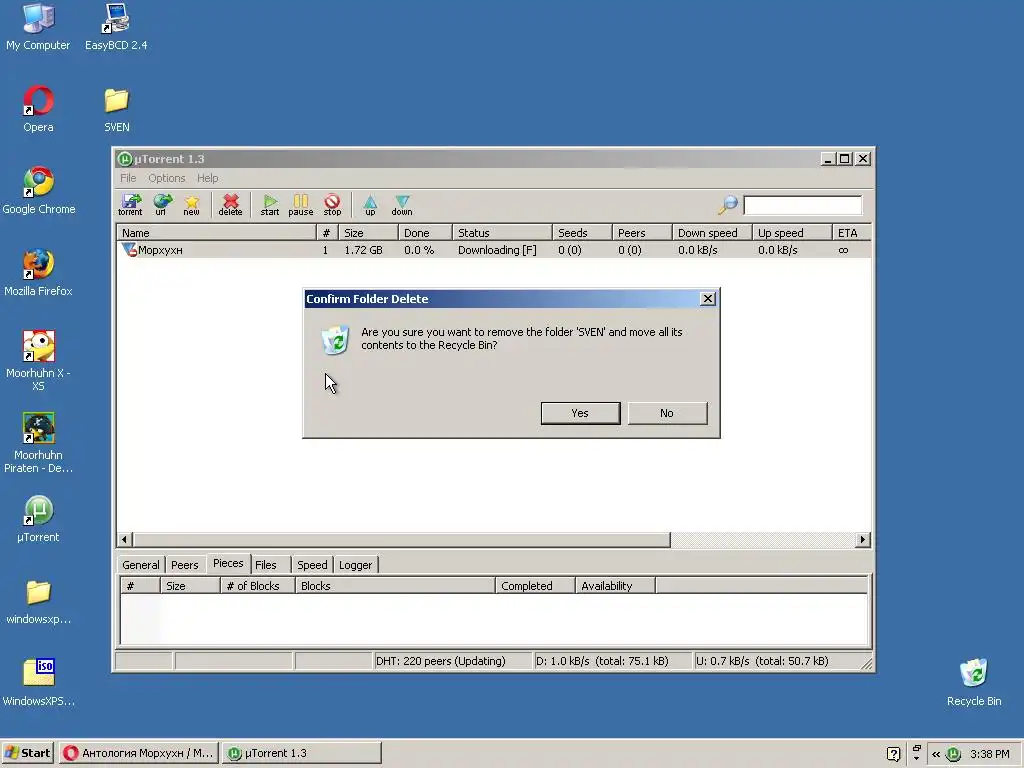Open the File menu in µTorrent
Viewport: 1024px width, 768px height.
128,178
